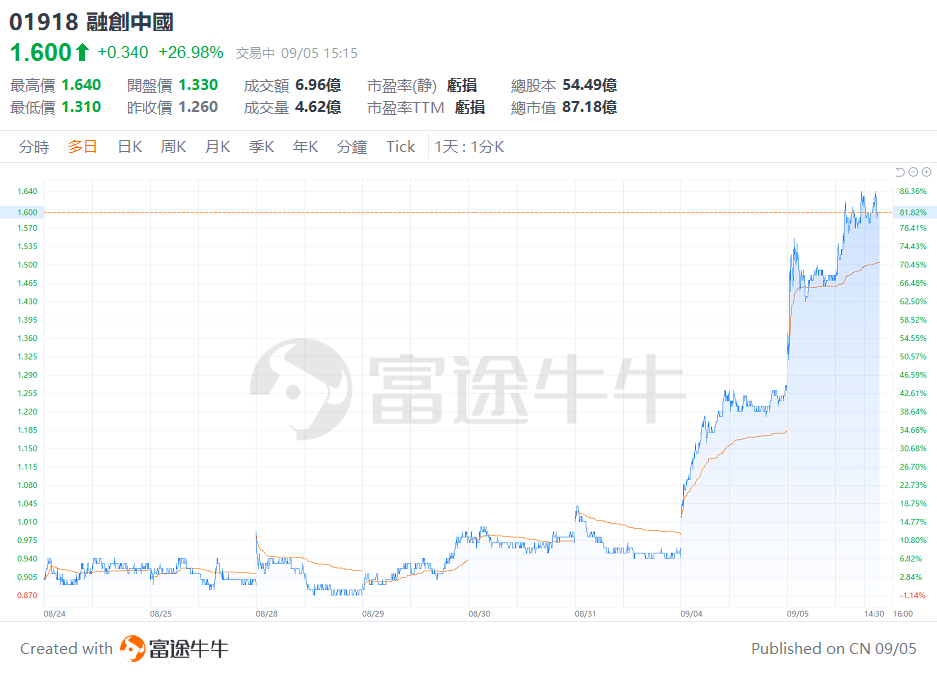Screen dimensions: 937x675
Task: Switch to the 分時 intraday tab
Action: [33, 147]
